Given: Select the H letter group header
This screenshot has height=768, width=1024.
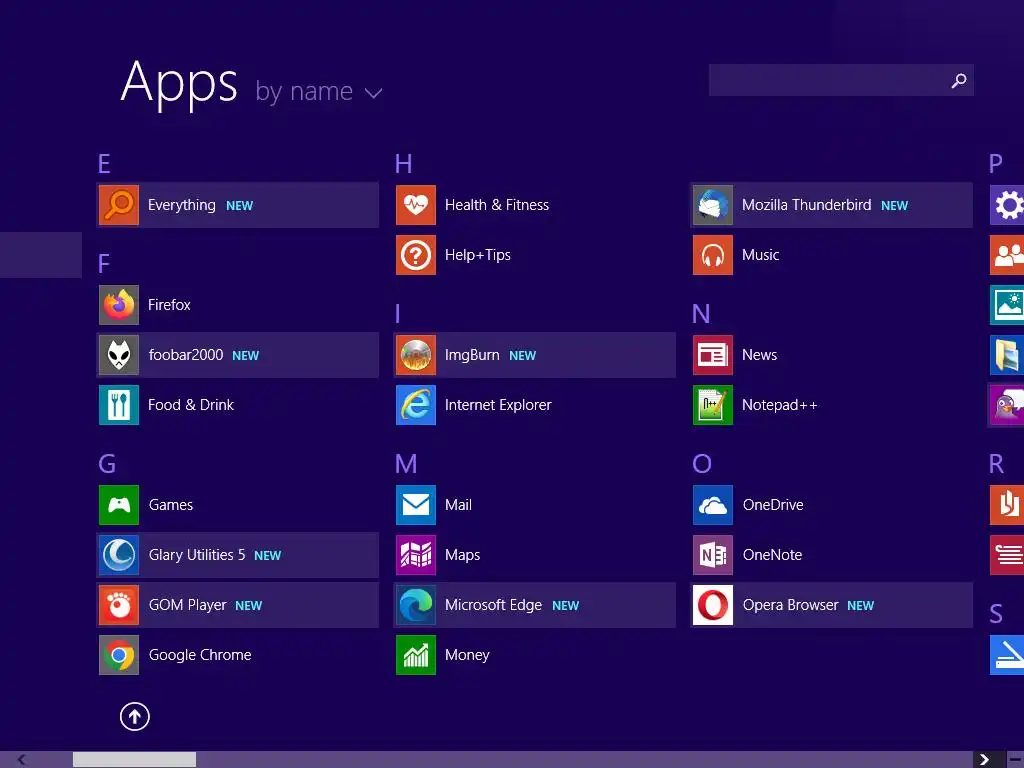Looking at the screenshot, I should point(404,164).
